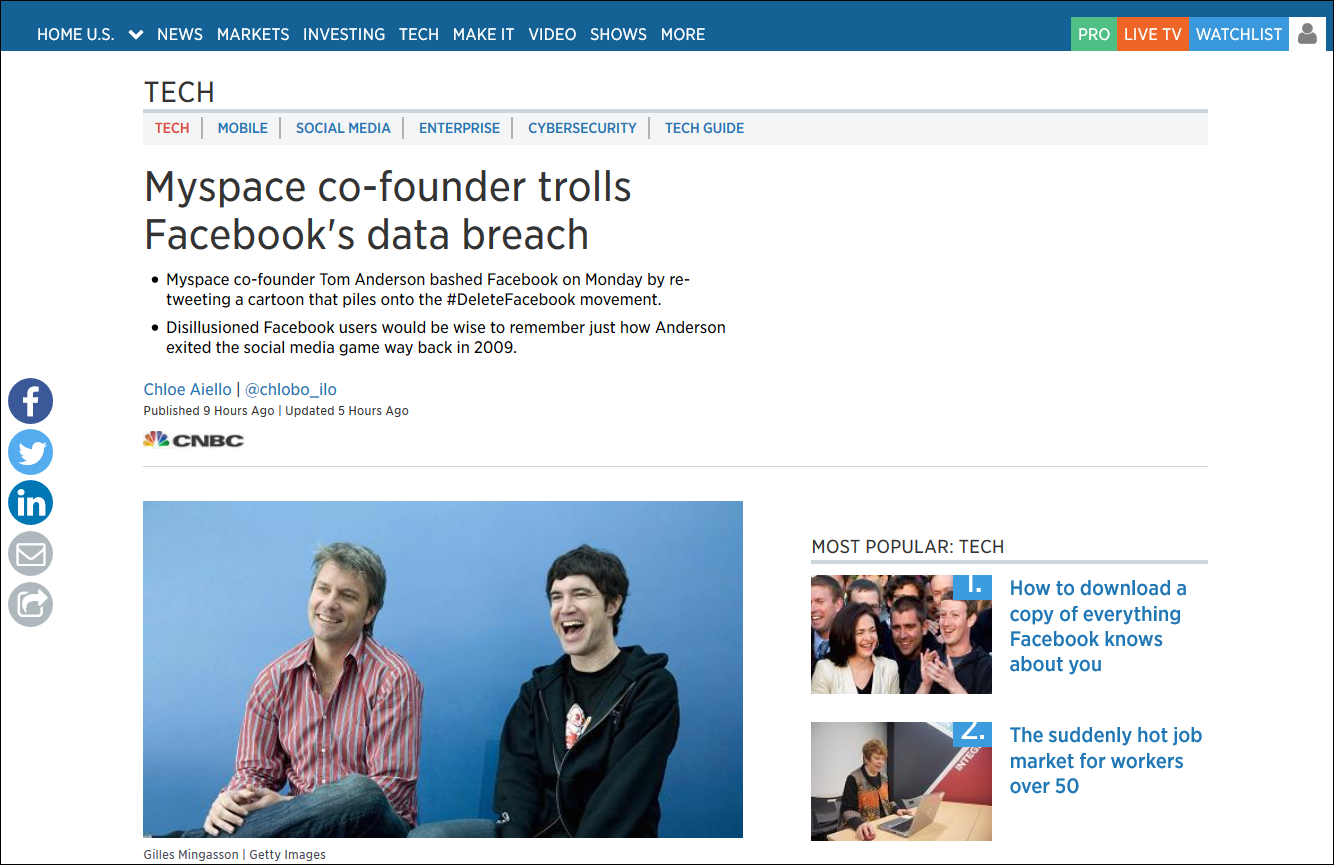The height and width of the screenshot is (865, 1334).
Task: Open thumbnail for Facebook data download story
Action: click(901, 634)
